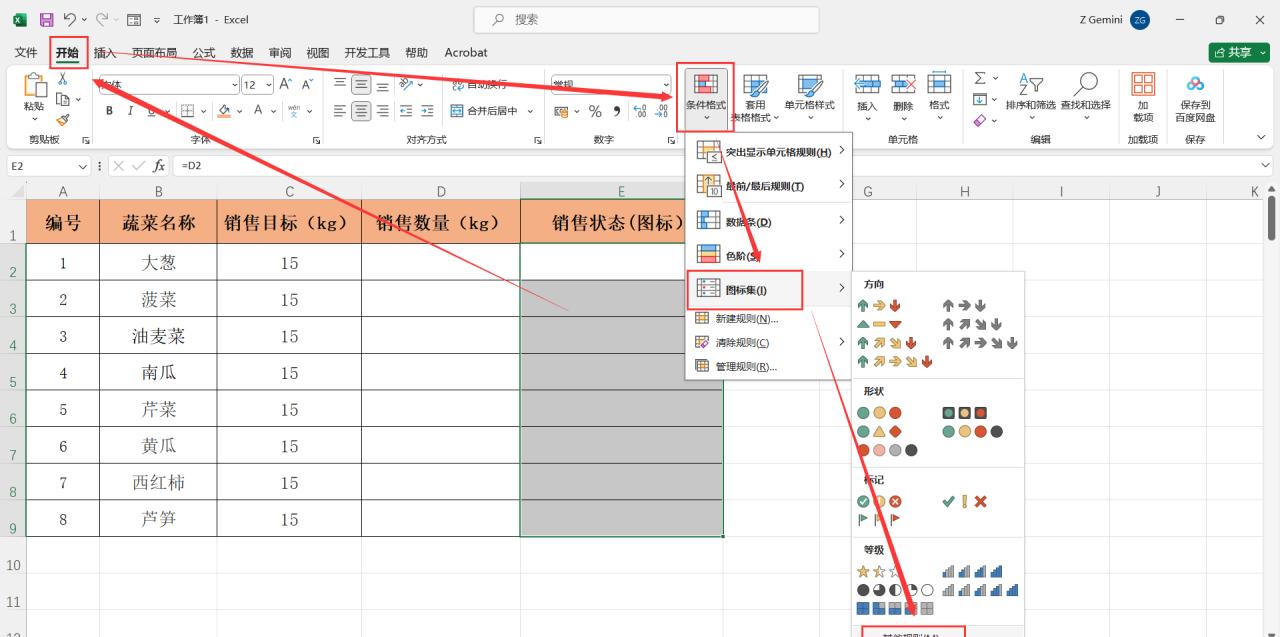Click the Z Gemini account button

(1115, 20)
